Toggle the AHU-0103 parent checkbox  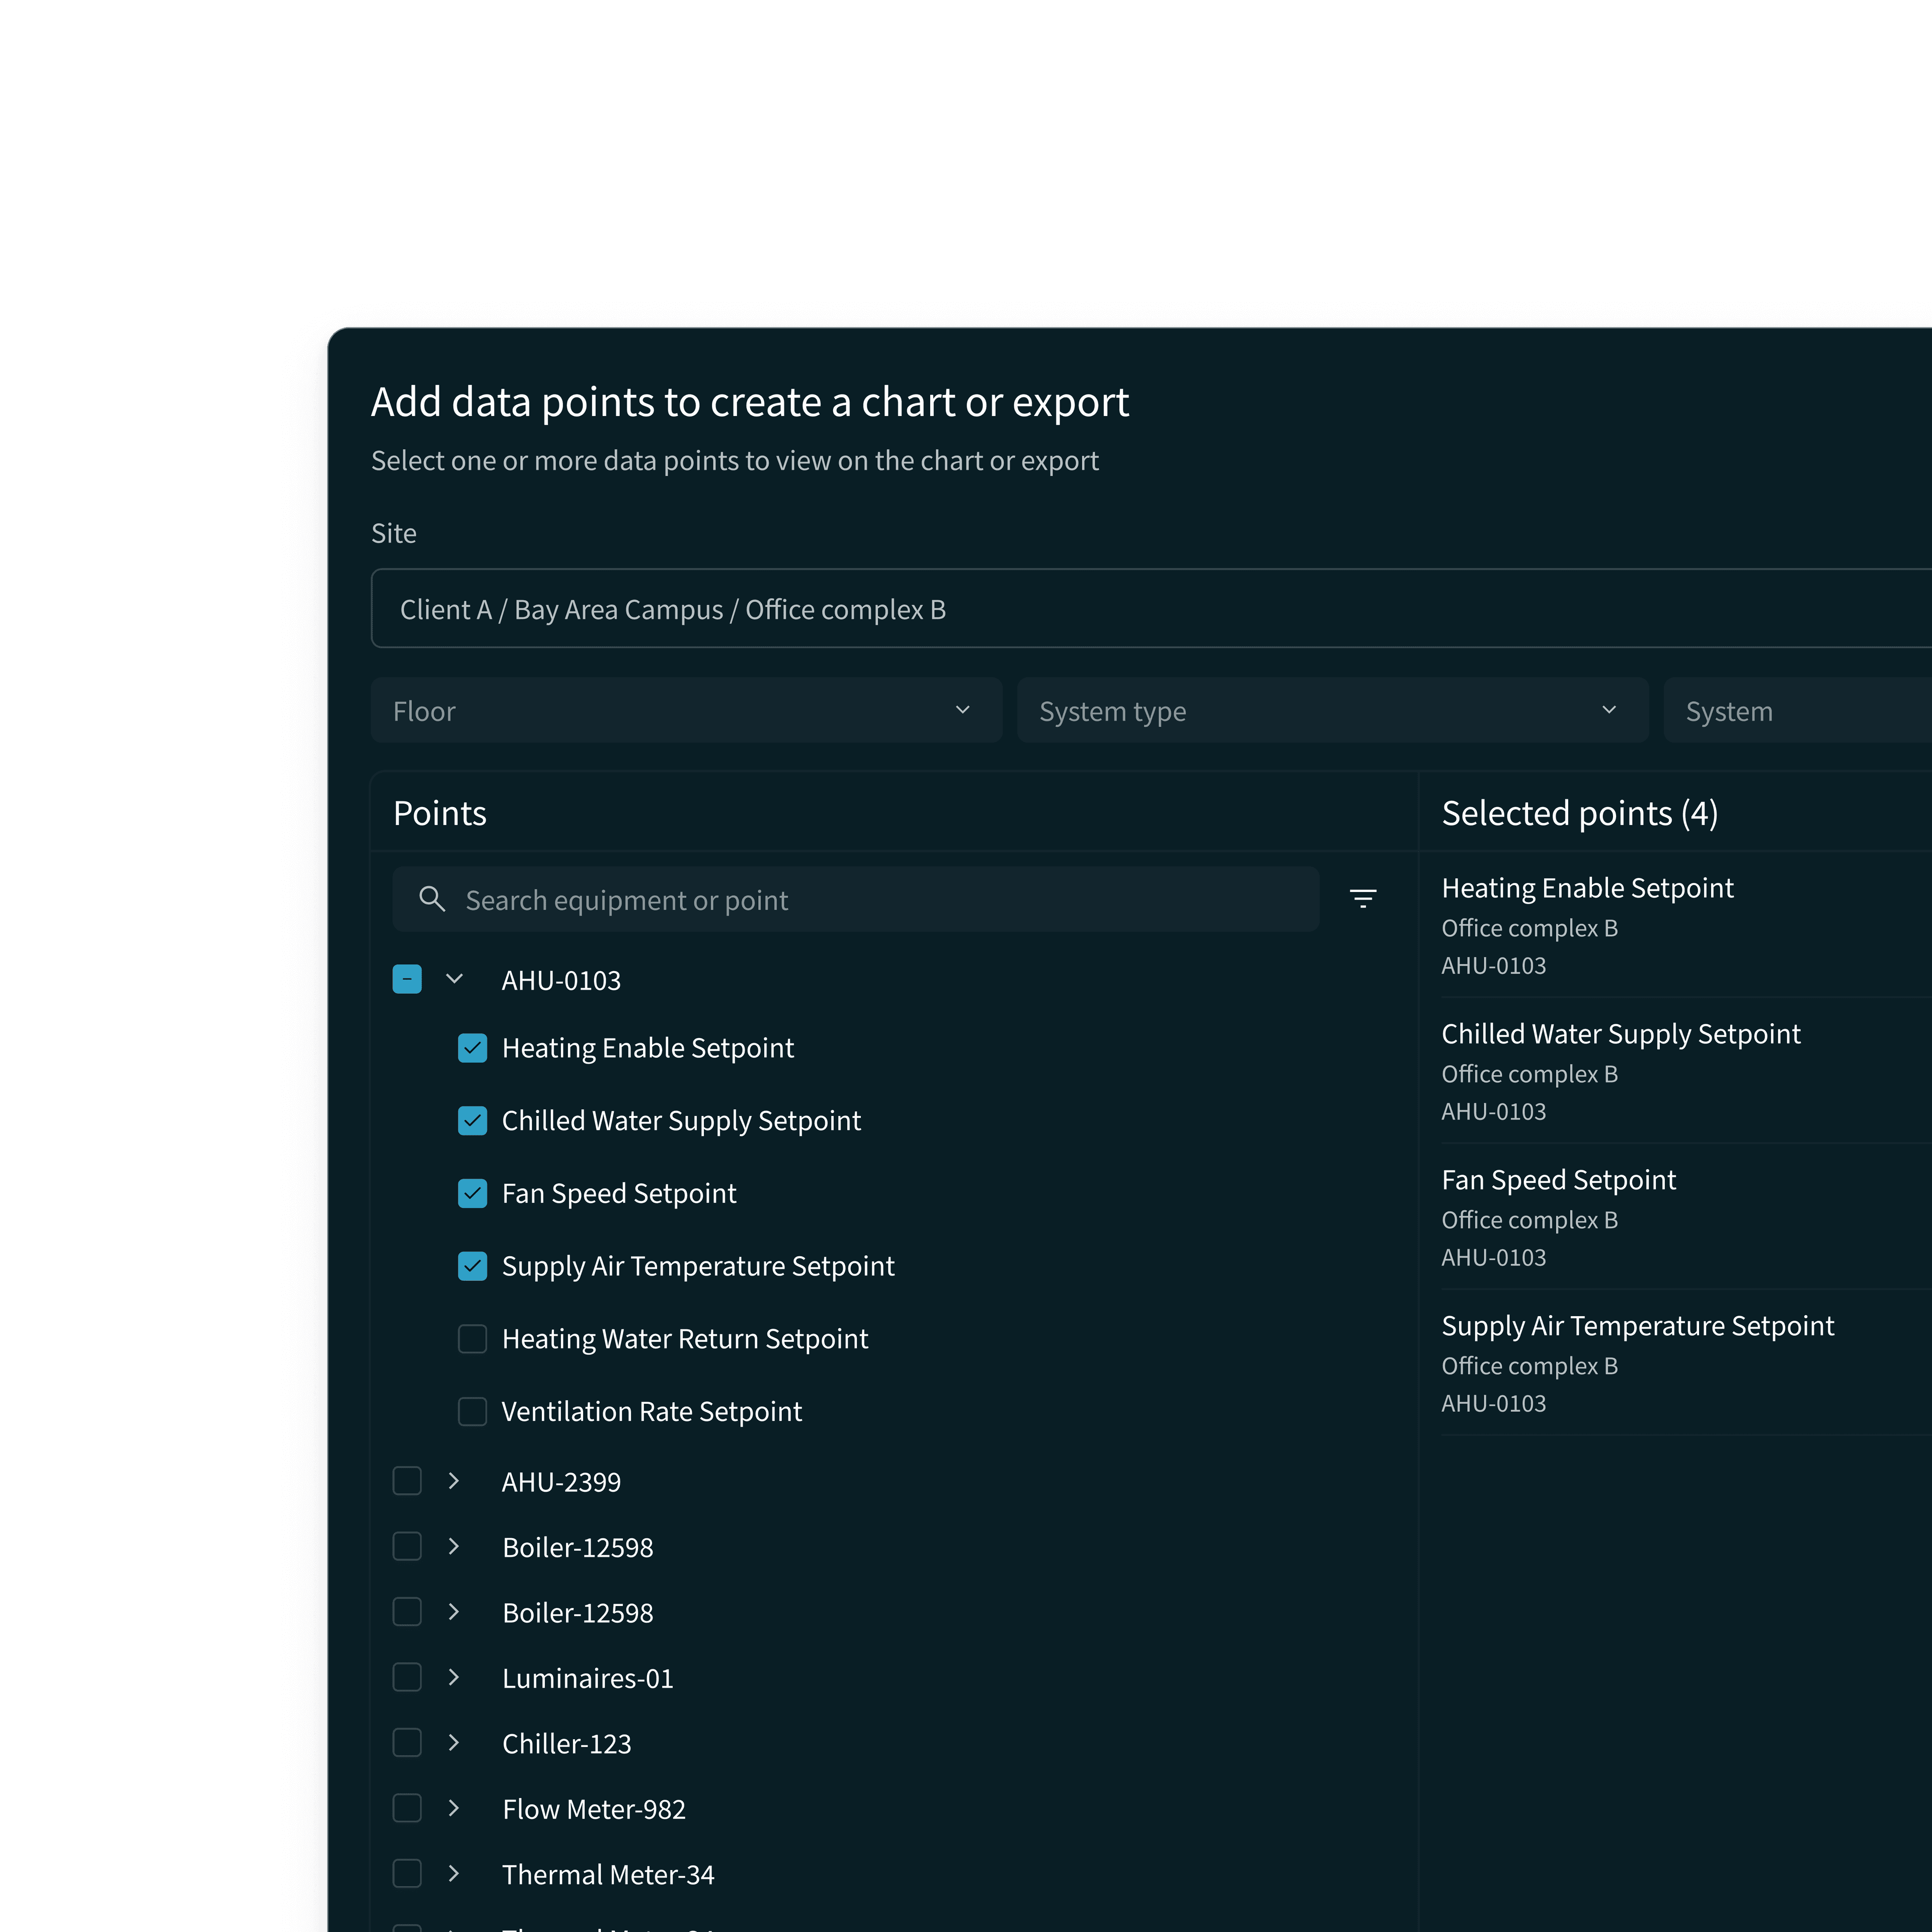407,979
